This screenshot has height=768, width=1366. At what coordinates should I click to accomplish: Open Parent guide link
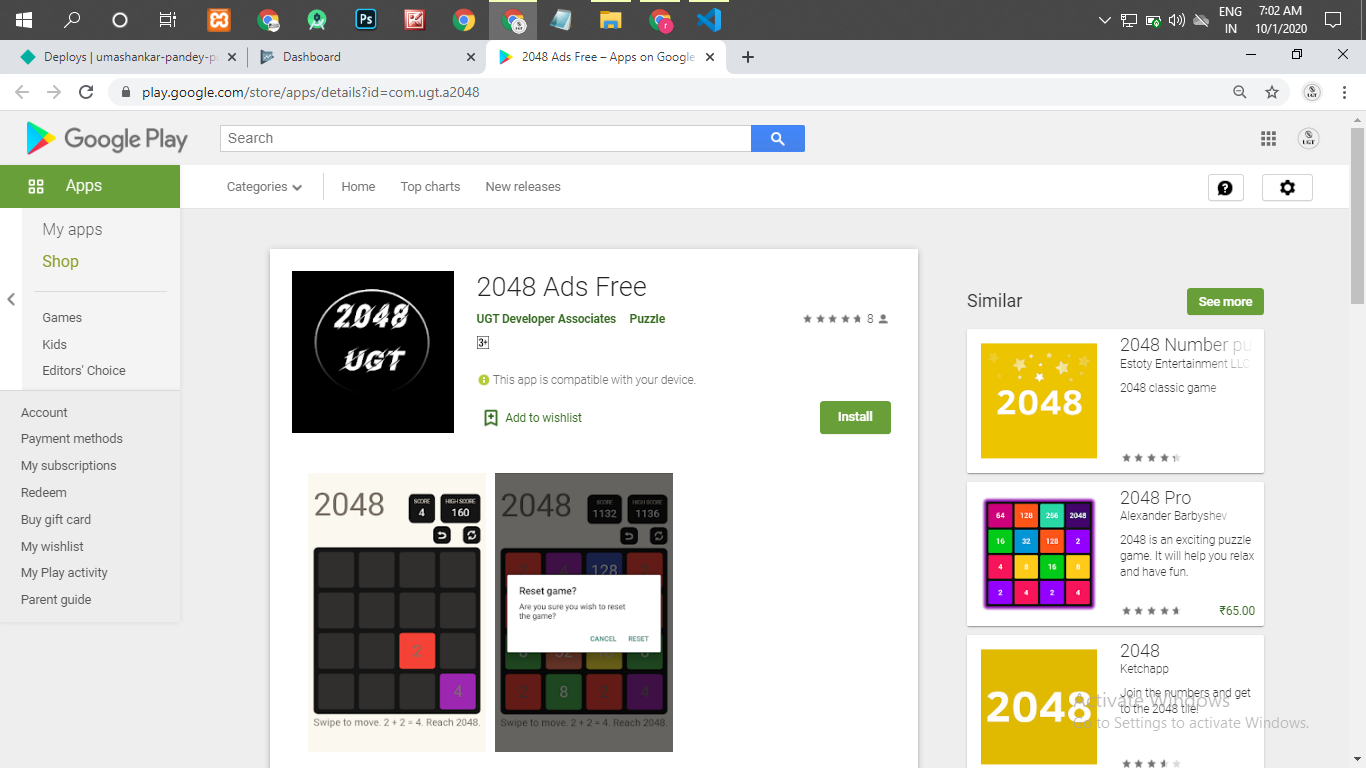pos(56,599)
